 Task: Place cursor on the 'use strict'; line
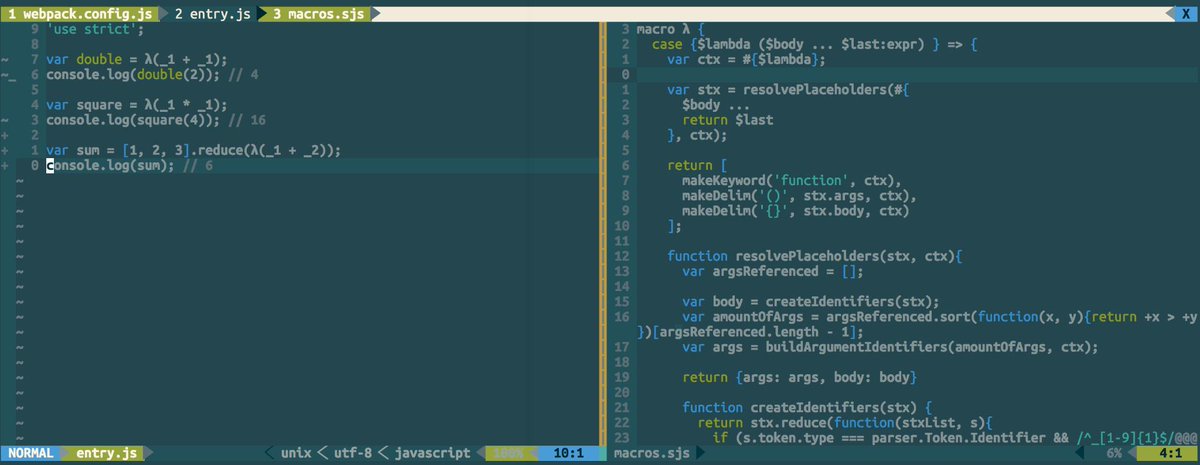95,30
